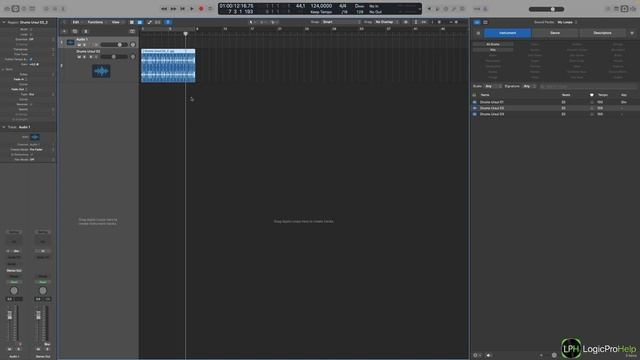Open the View menu in tracks area

click(116, 22)
